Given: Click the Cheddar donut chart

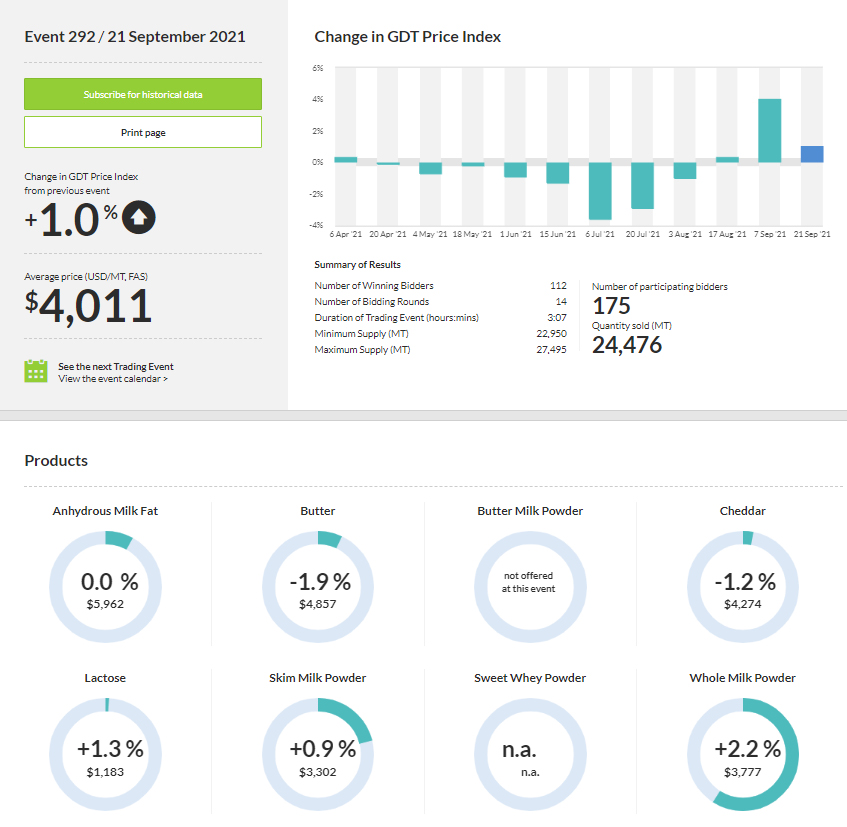Looking at the screenshot, I should pos(743,587).
